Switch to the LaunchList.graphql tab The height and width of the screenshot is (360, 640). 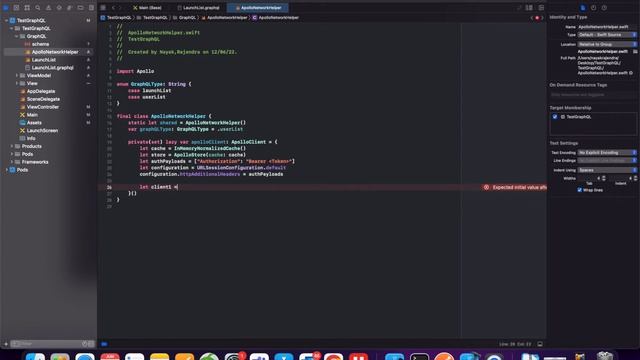(x=199, y=8)
